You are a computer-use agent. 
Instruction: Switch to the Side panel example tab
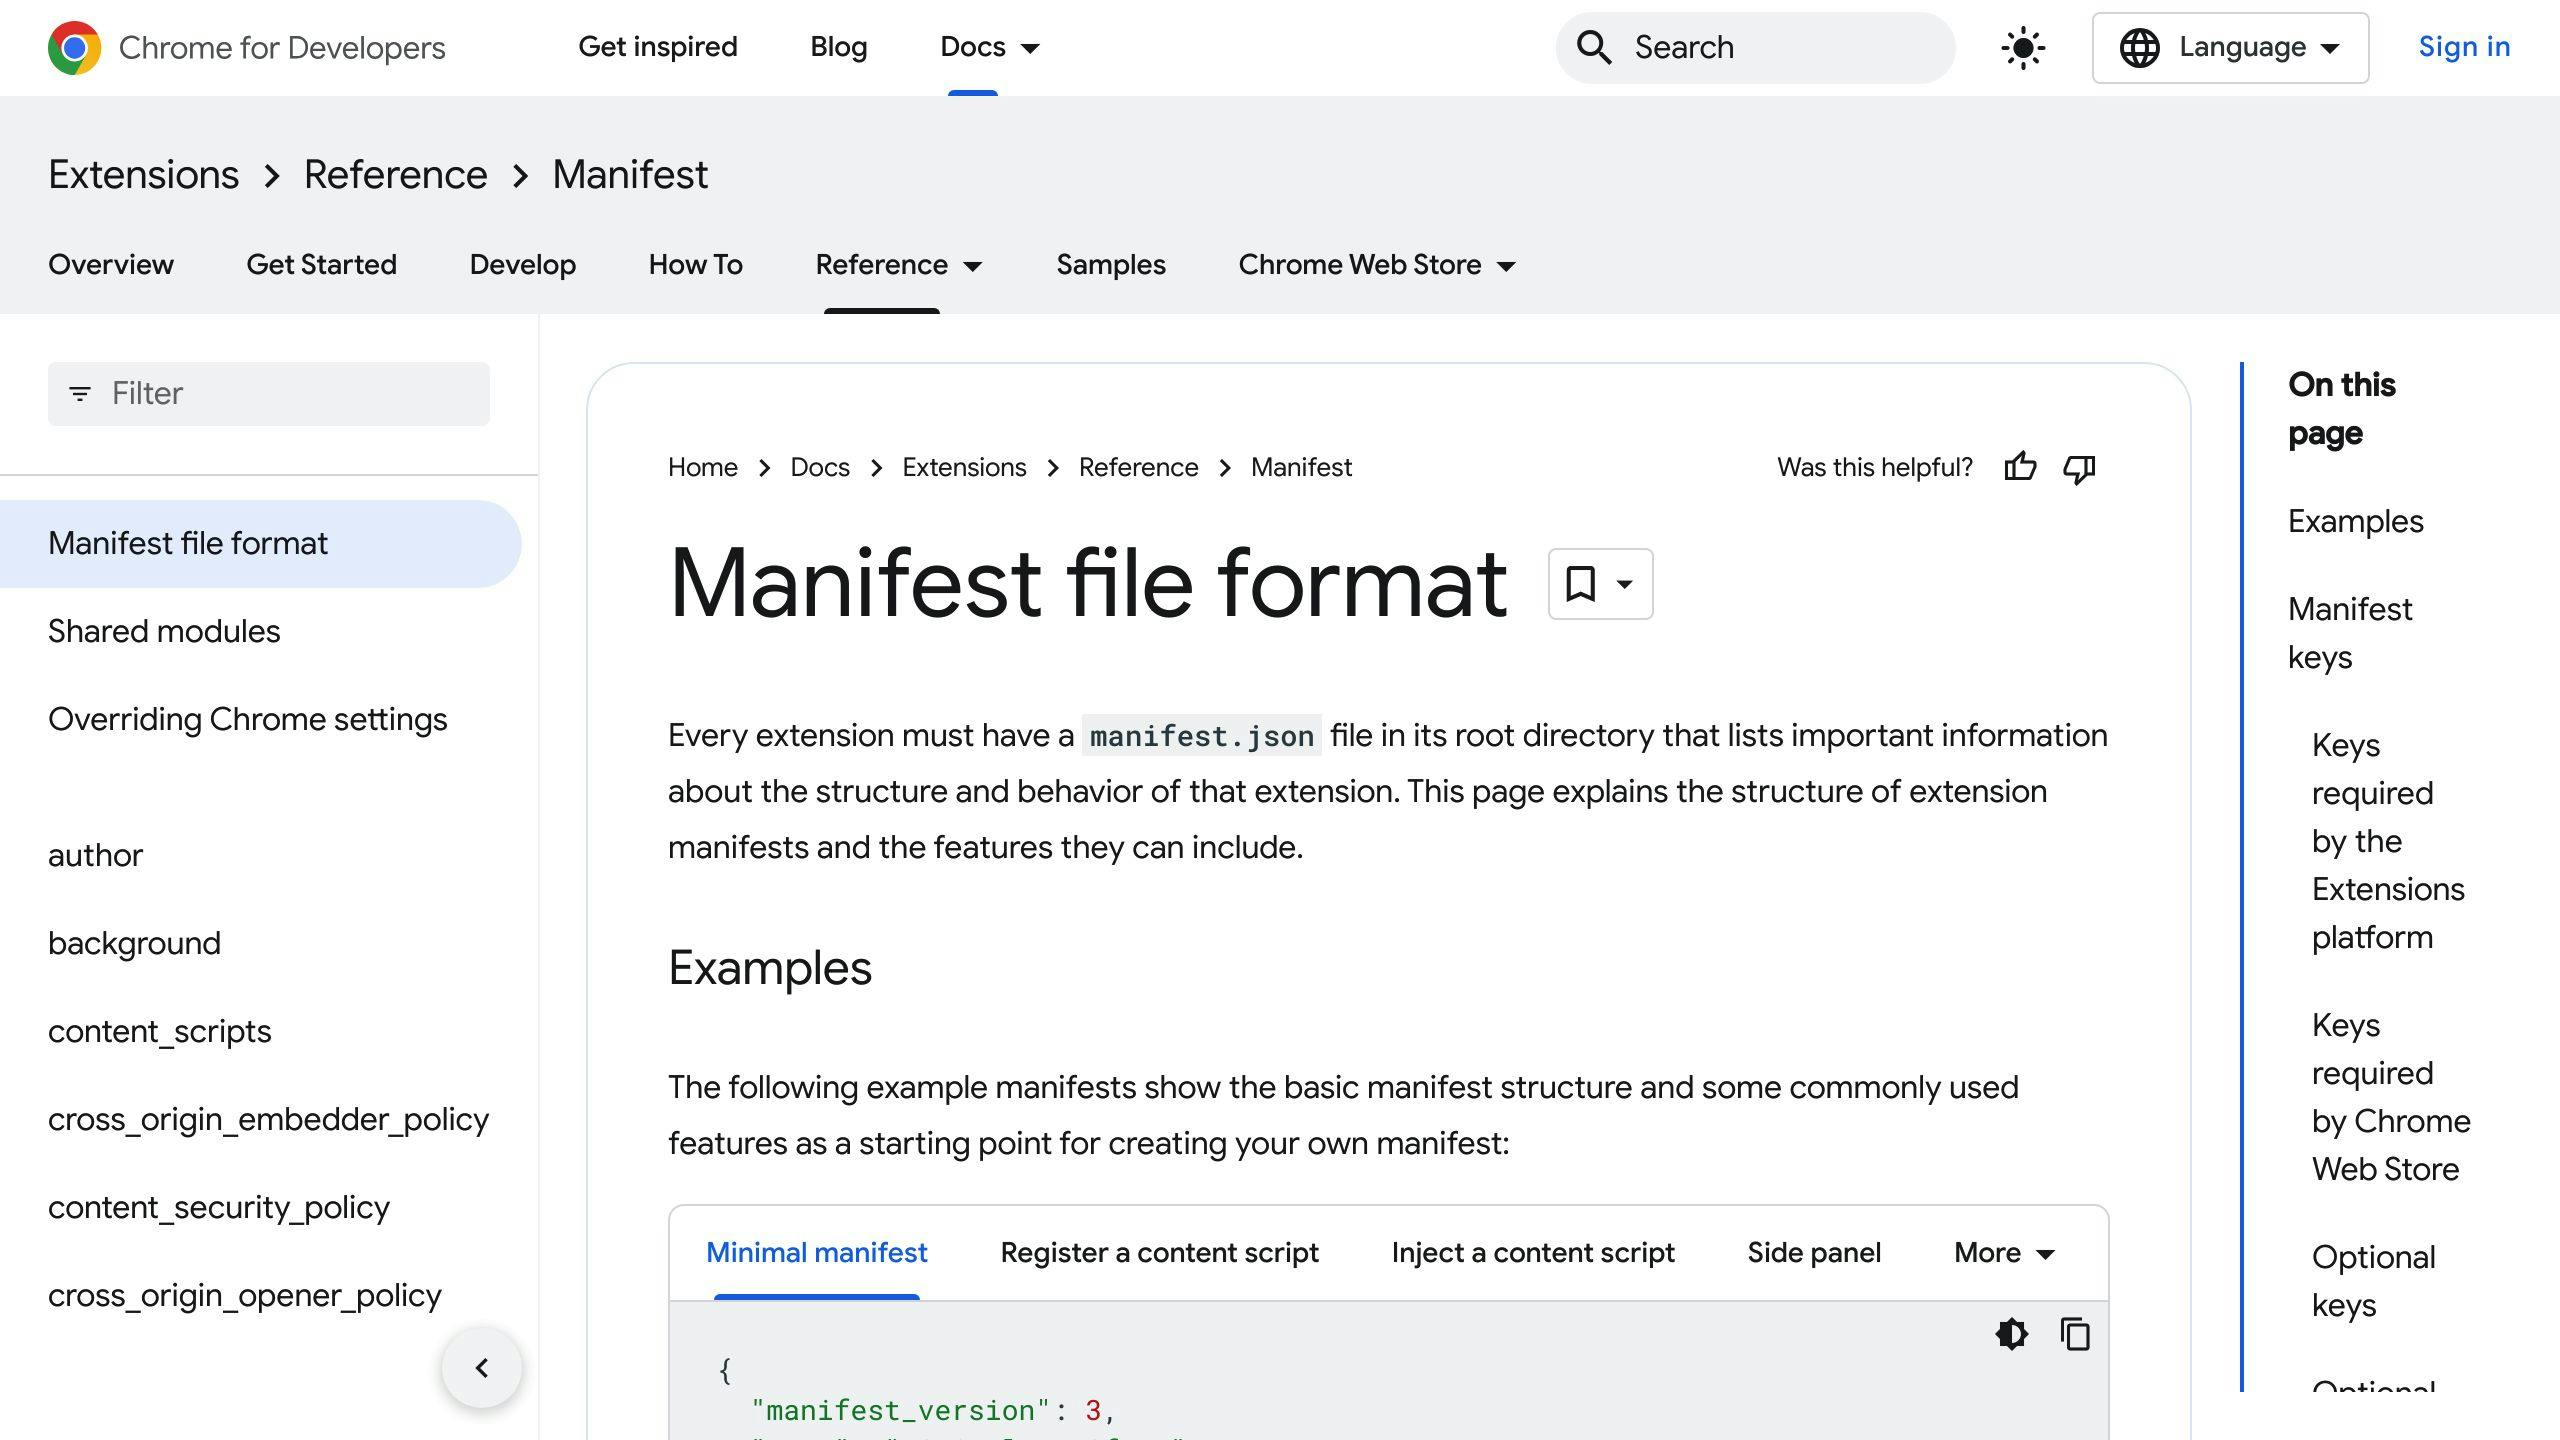click(1813, 1252)
